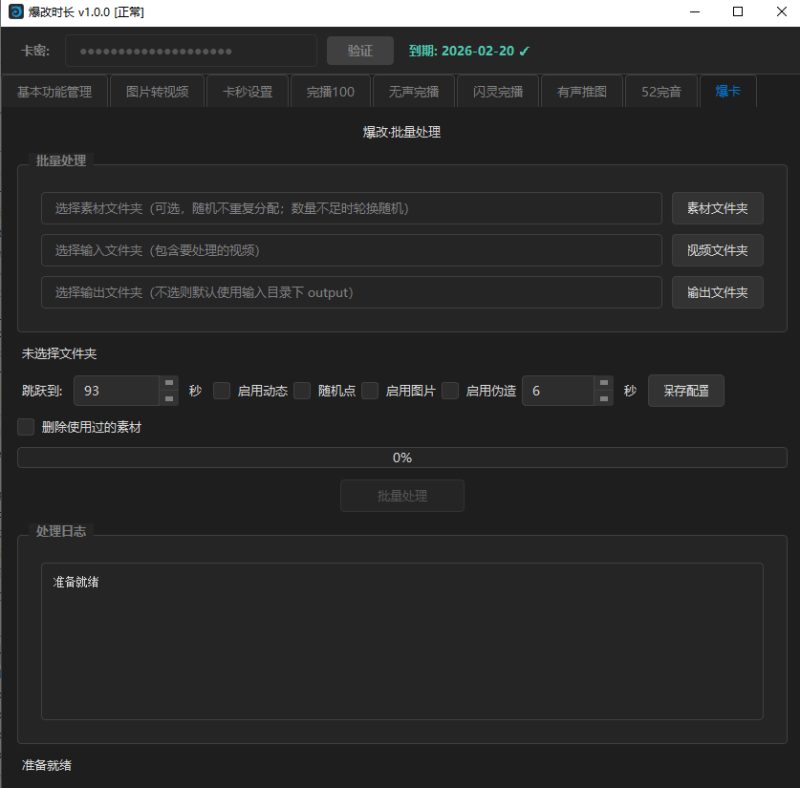Viewport: 800px width, 788px height.
Task: Click the app icon in title bar
Action: click(x=16, y=12)
